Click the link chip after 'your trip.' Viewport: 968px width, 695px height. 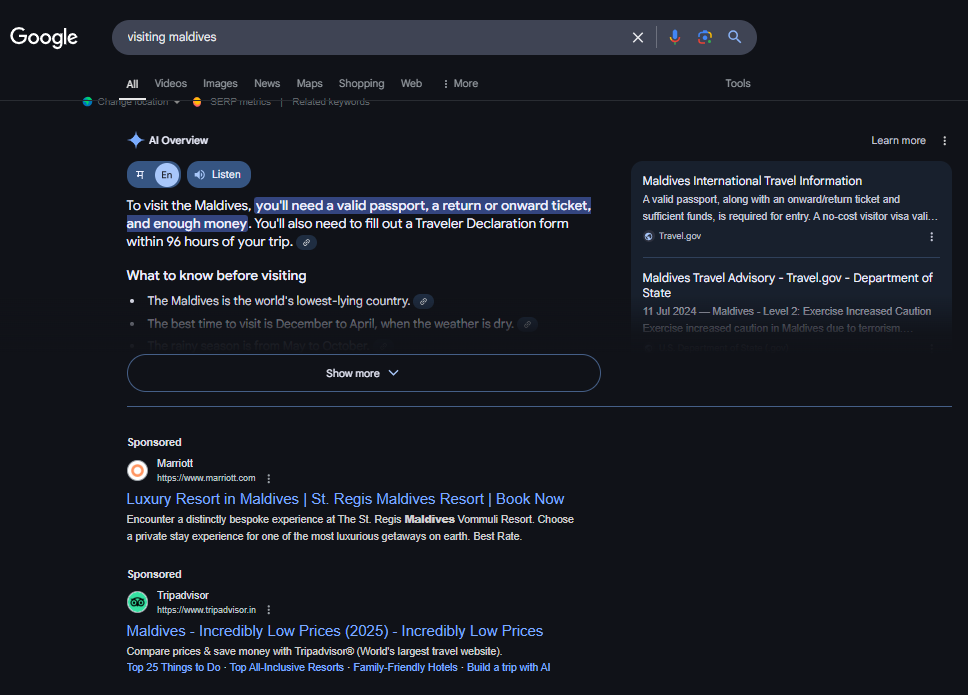[306, 243]
